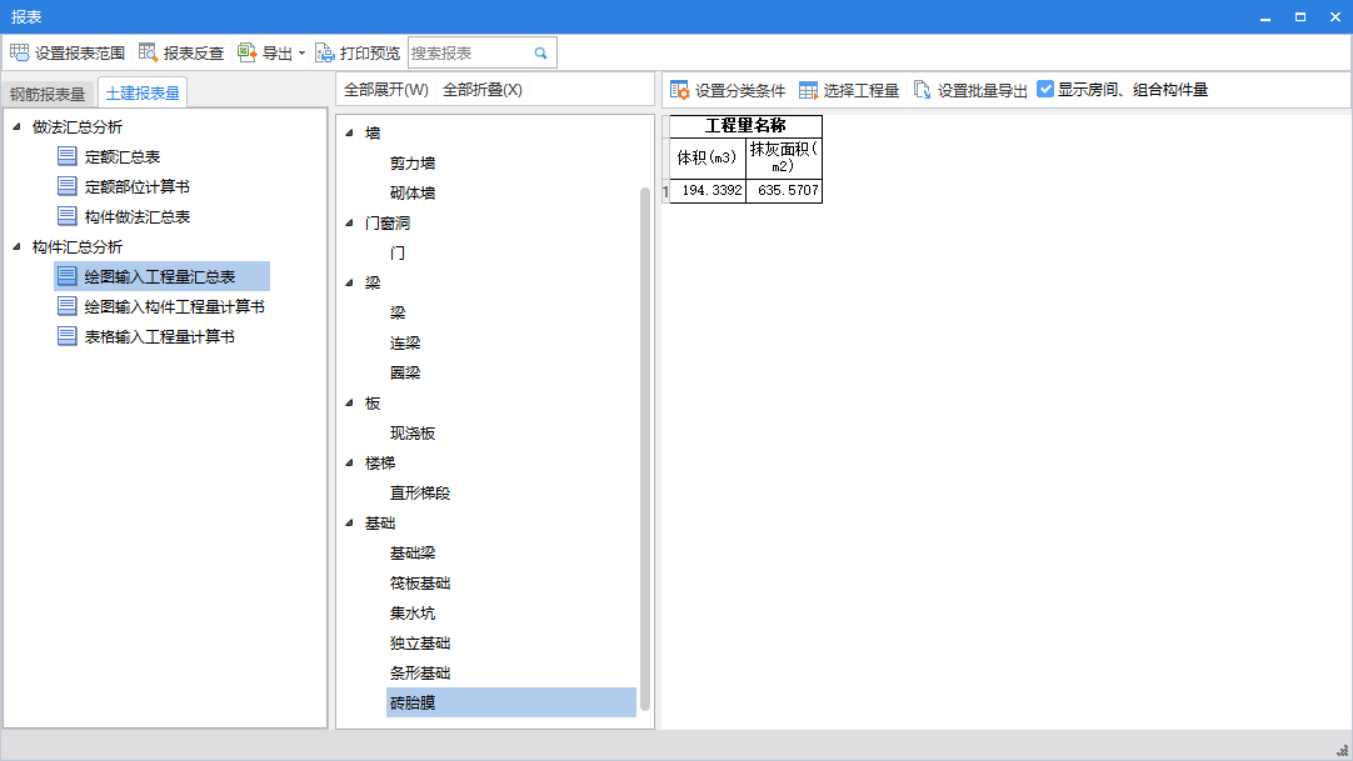Click 全部折叠(X) button

[483, 90]
